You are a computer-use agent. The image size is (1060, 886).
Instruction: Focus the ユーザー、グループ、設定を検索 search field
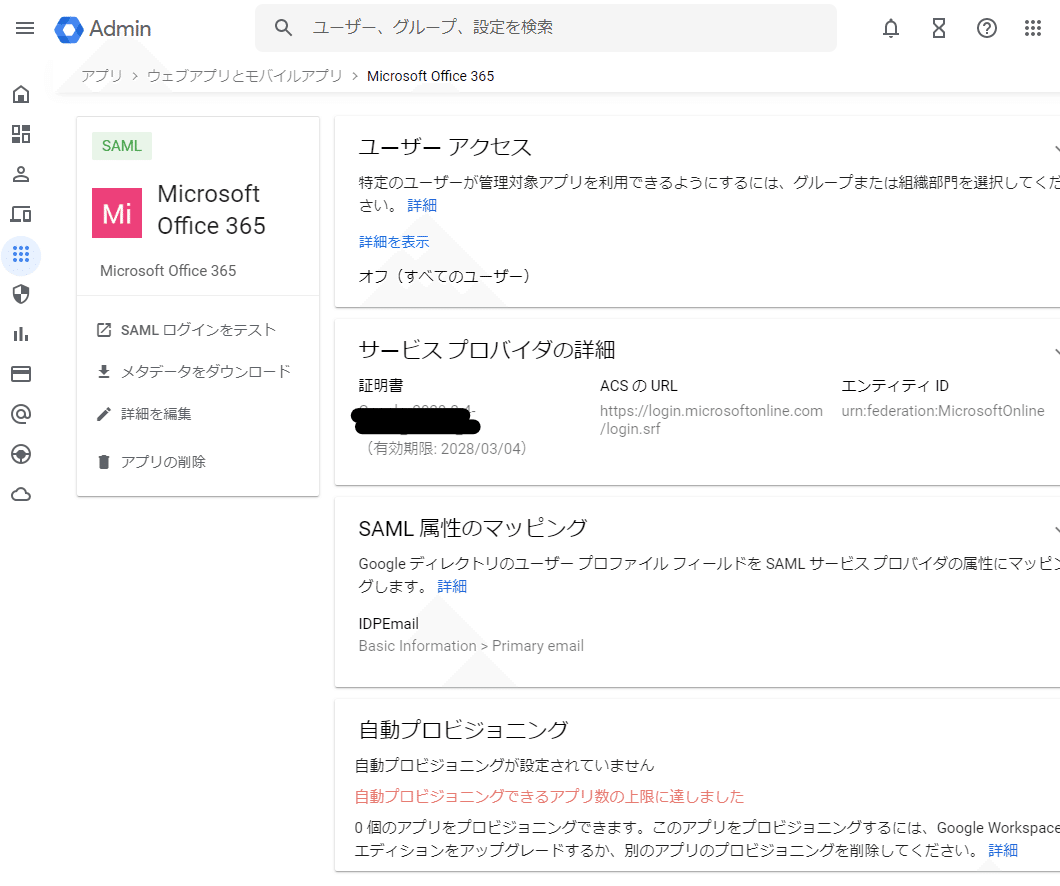point(546,28)
